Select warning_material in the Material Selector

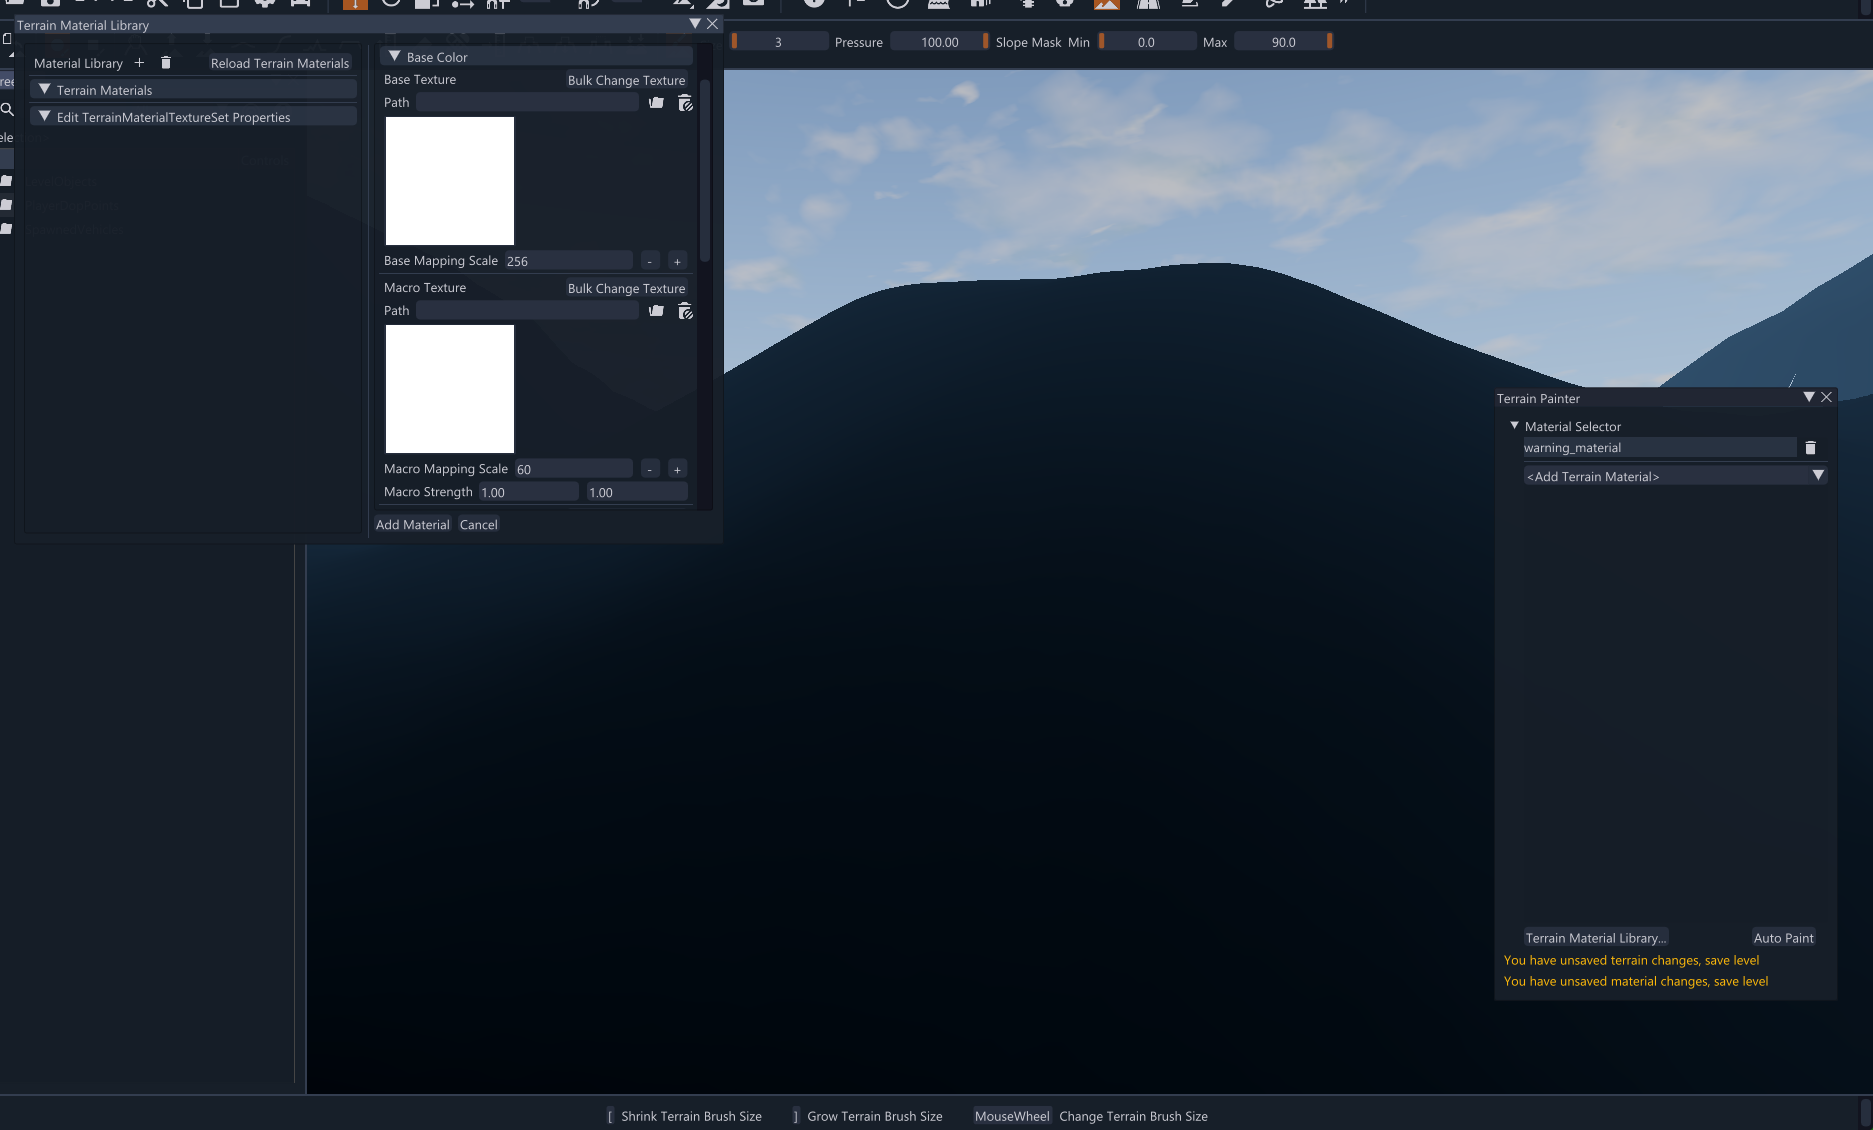[x=1659, y=448]
